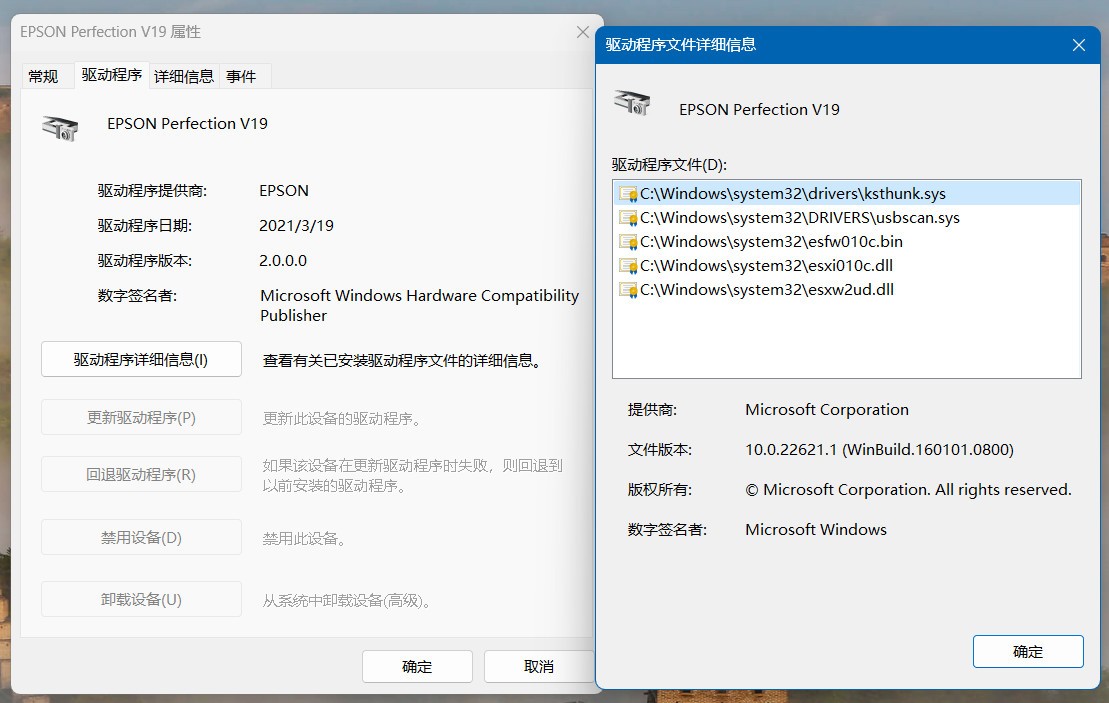
Task: Select the esxi010c.dll file entry
Action: [847, 266]
